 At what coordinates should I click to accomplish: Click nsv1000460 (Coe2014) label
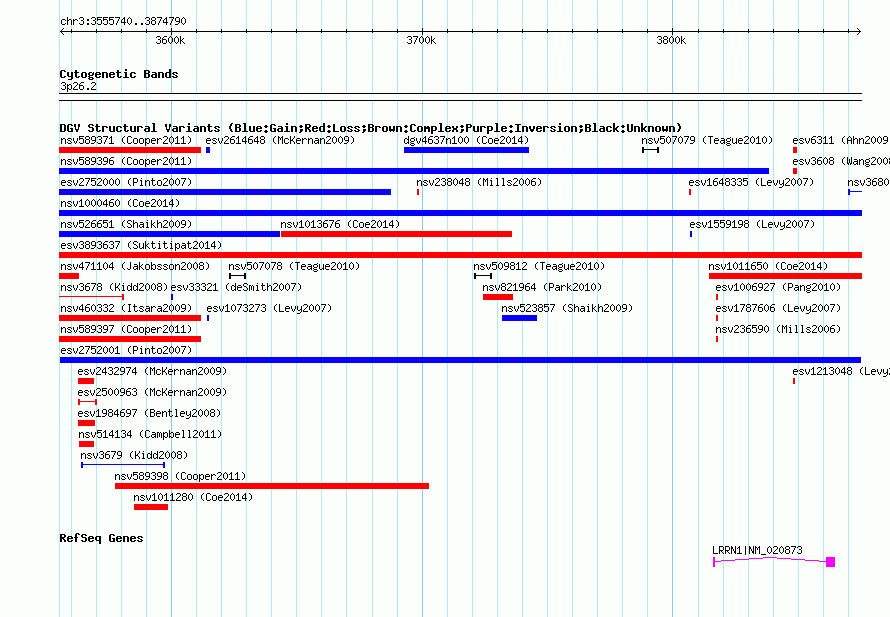pyautogui.click(x=120, y=203)
